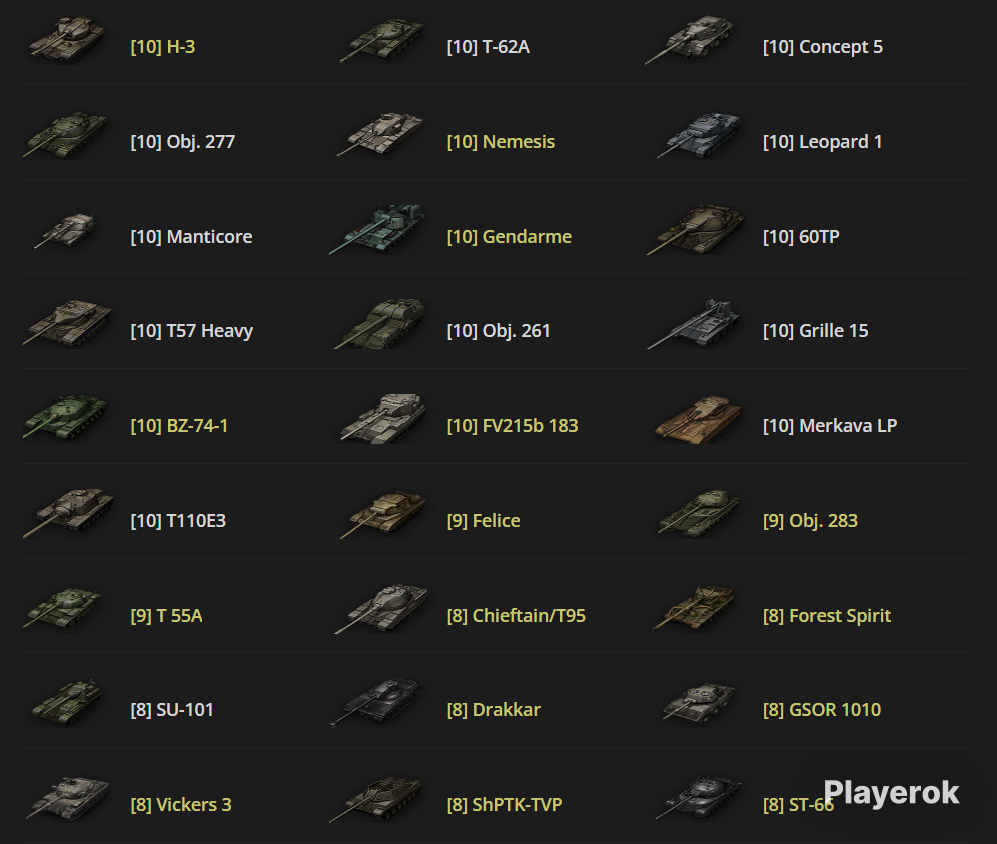The height and width of the screenshot is (844, 997).
Task: Select the "[10] Leopard 1" text
Action: tap(823, 142)
